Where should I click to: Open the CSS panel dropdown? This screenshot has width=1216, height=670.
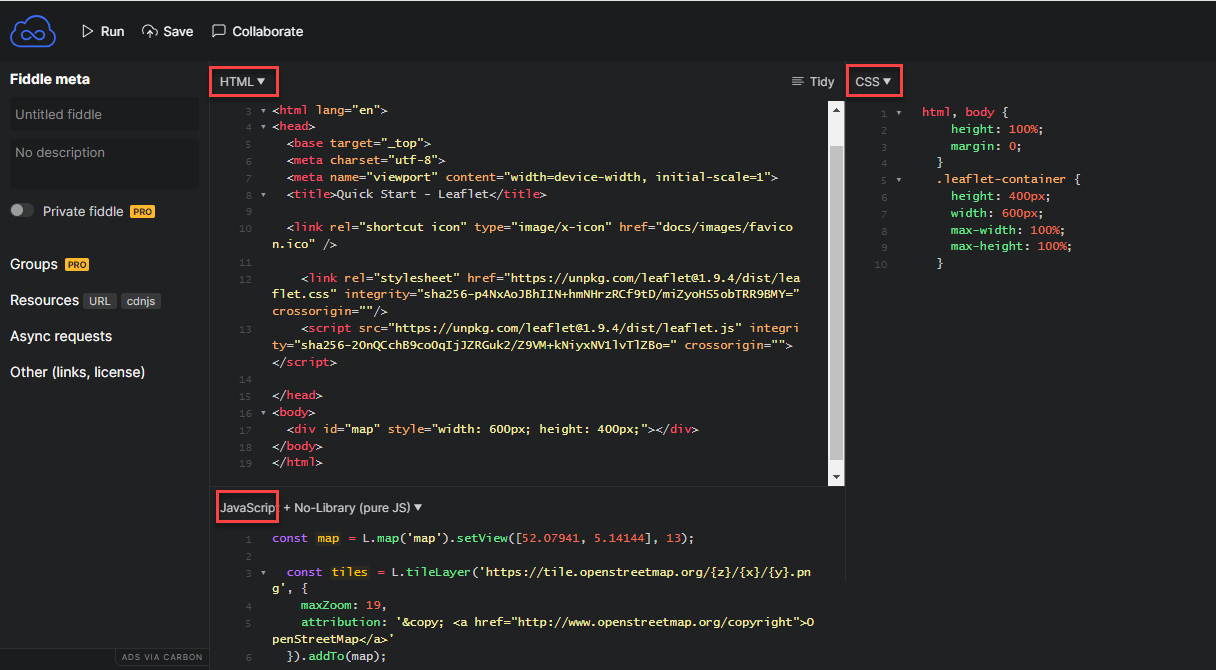(873, 82)
